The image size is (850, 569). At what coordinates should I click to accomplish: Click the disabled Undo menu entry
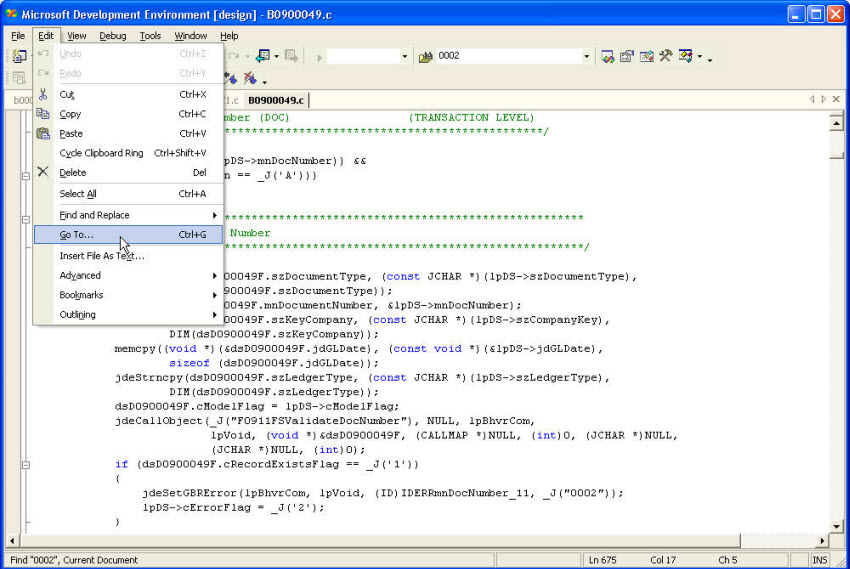point(128,54)
